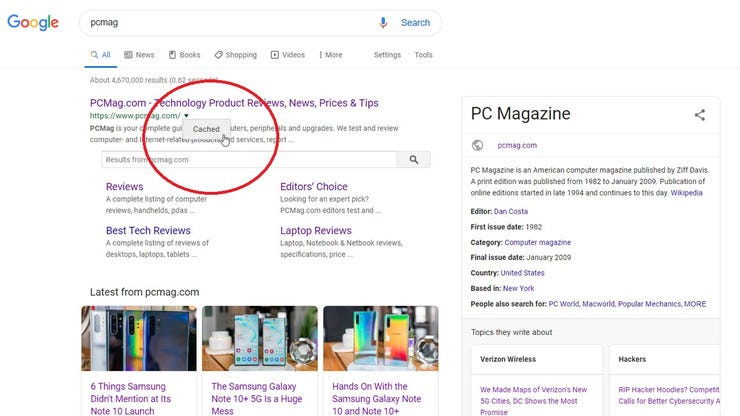Select Cached from the popup menu
The width and height of the screenshot is (740, 416).
point(206,129)
